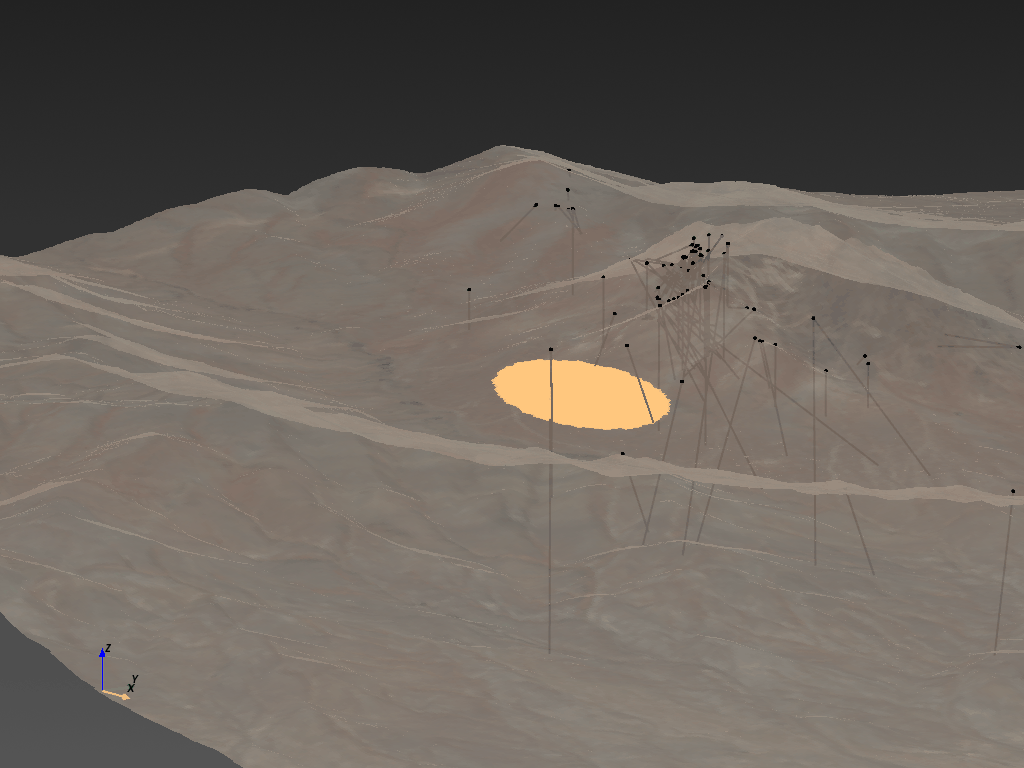Select the isolated drillhole collar left of the ellipse
The width and height of the screenshot is (1024, 768).
(469, 290)
